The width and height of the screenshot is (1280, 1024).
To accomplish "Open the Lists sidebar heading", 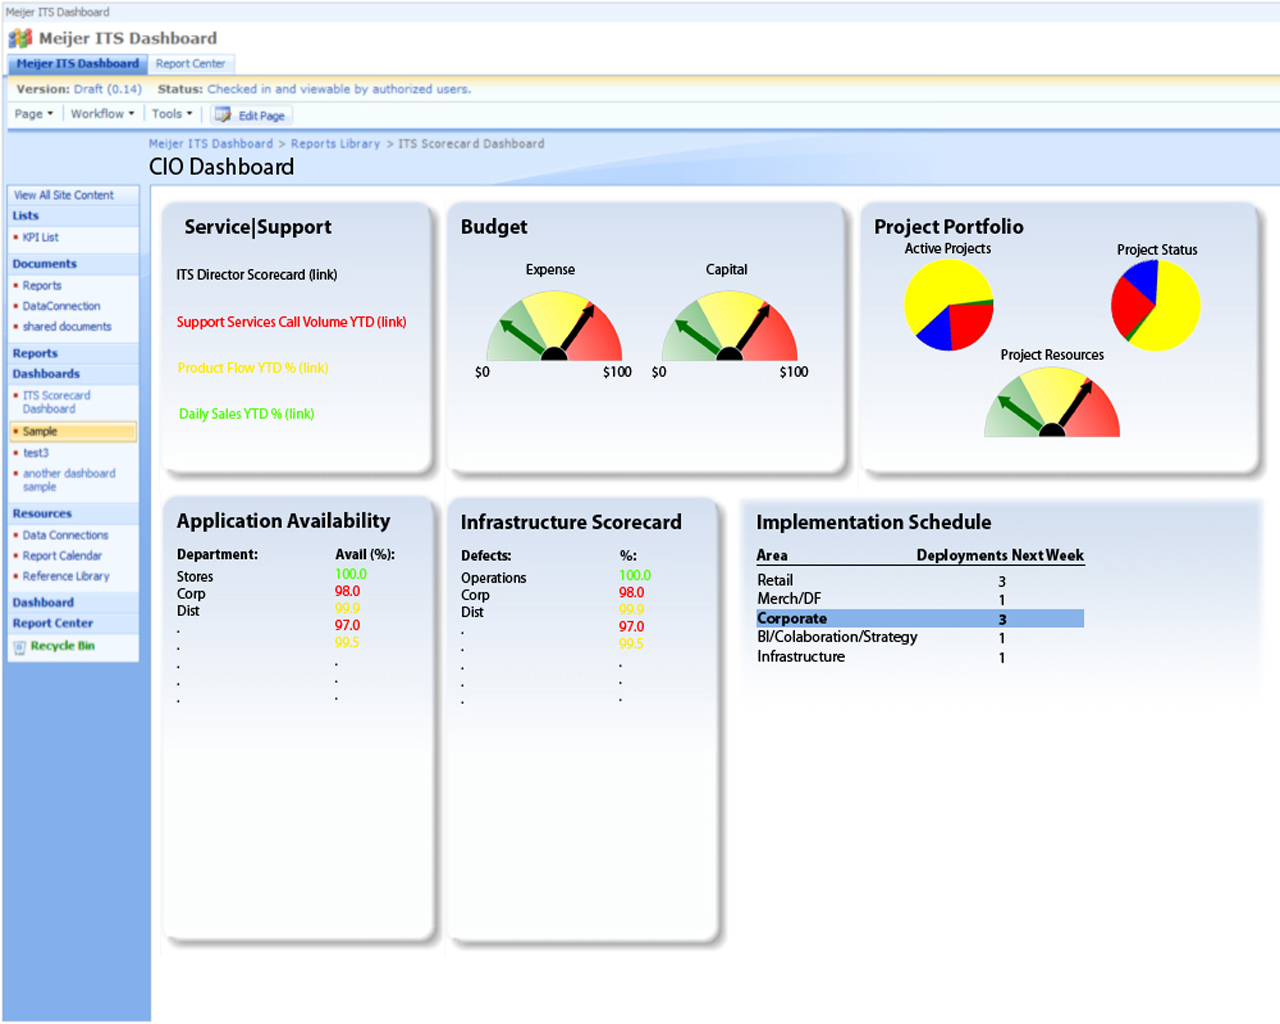I will (26, 216).
